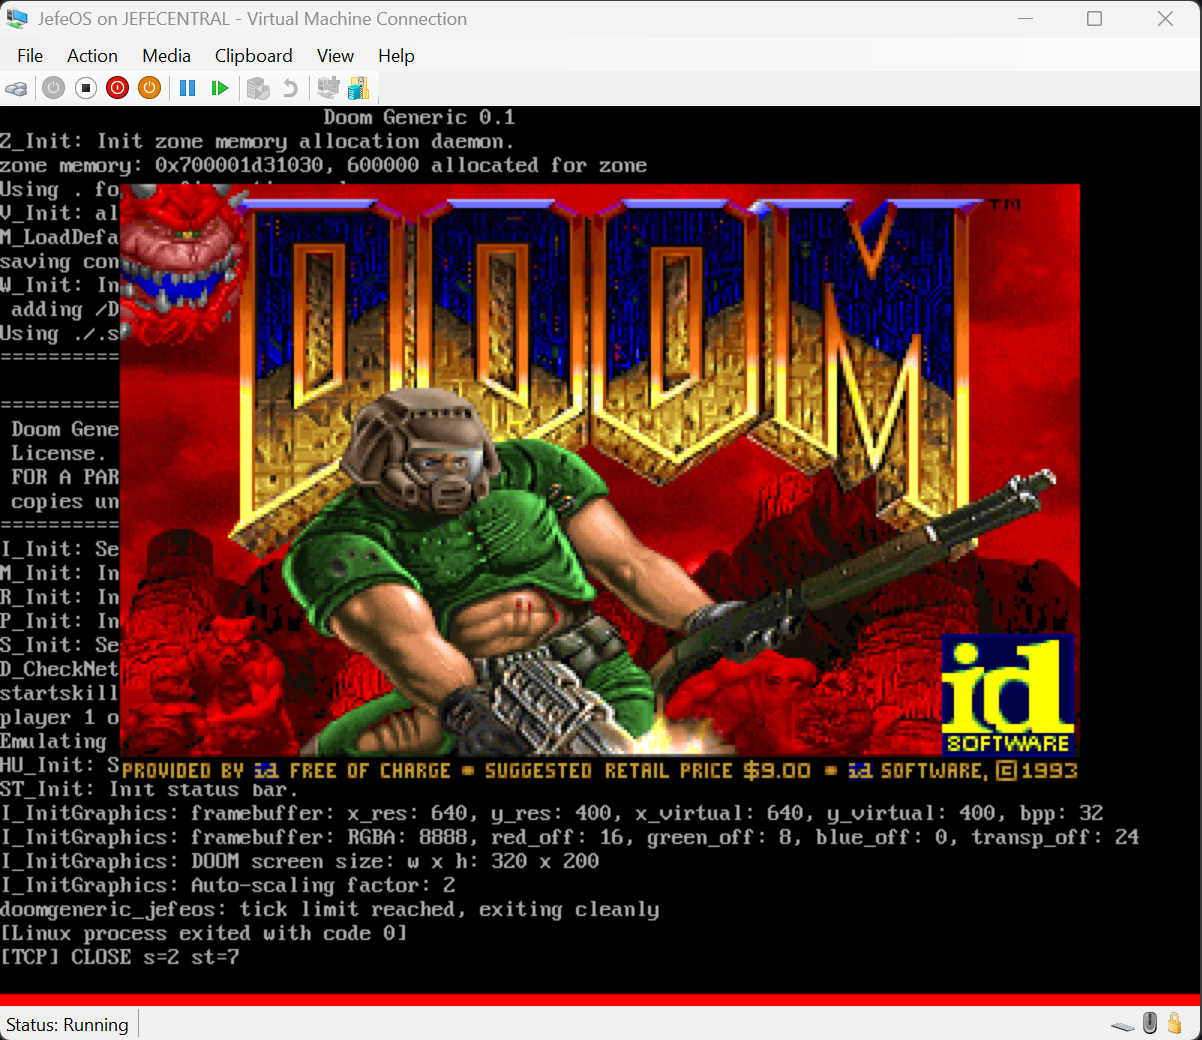1202x1040 pixels.
Task: Open the Clipboard menu
Action: click(x=254, y=56)
